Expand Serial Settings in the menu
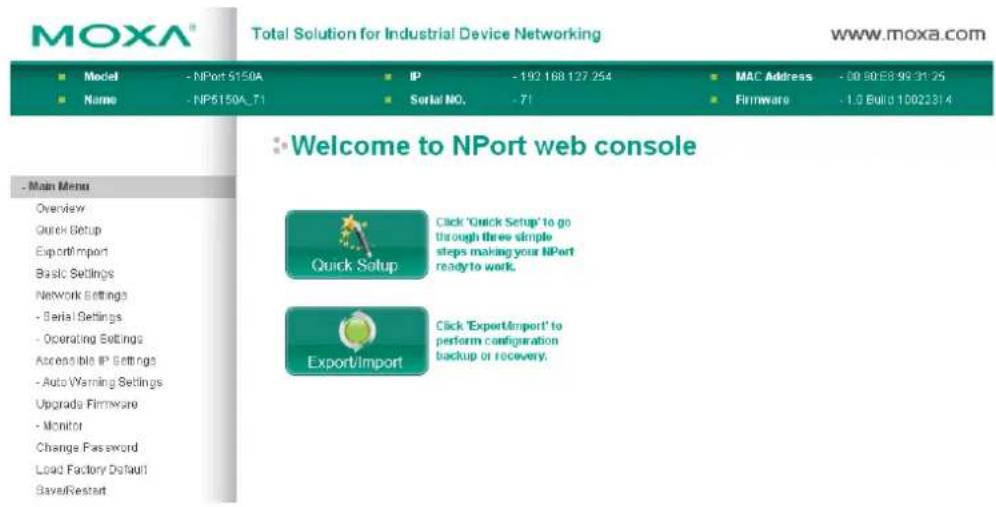The width and height of the screenshot is (996, 507). pos(79,316)
